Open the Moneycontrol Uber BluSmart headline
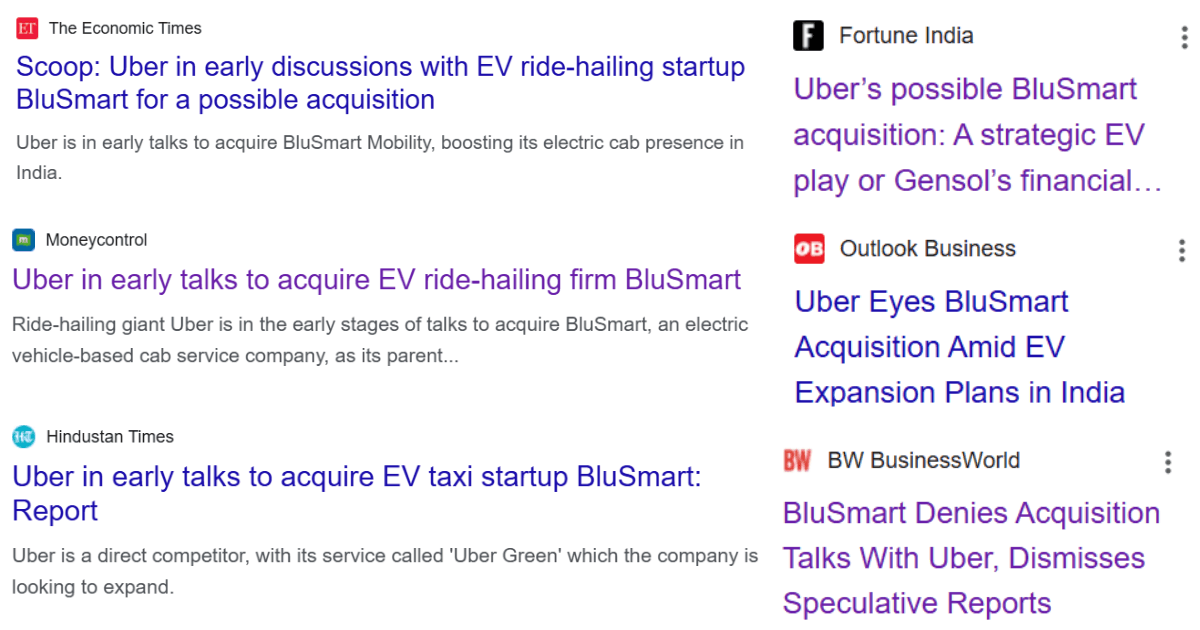The height and width of the screenshot is (630, 1200). (377, 279)
